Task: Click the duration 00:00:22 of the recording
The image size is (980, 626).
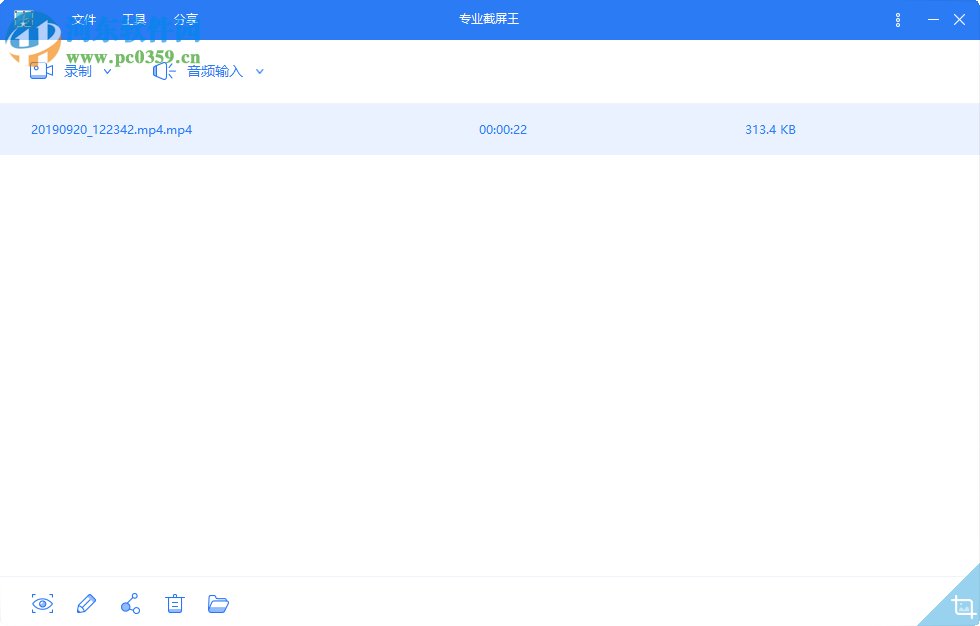Action: (x=502, y=129)
